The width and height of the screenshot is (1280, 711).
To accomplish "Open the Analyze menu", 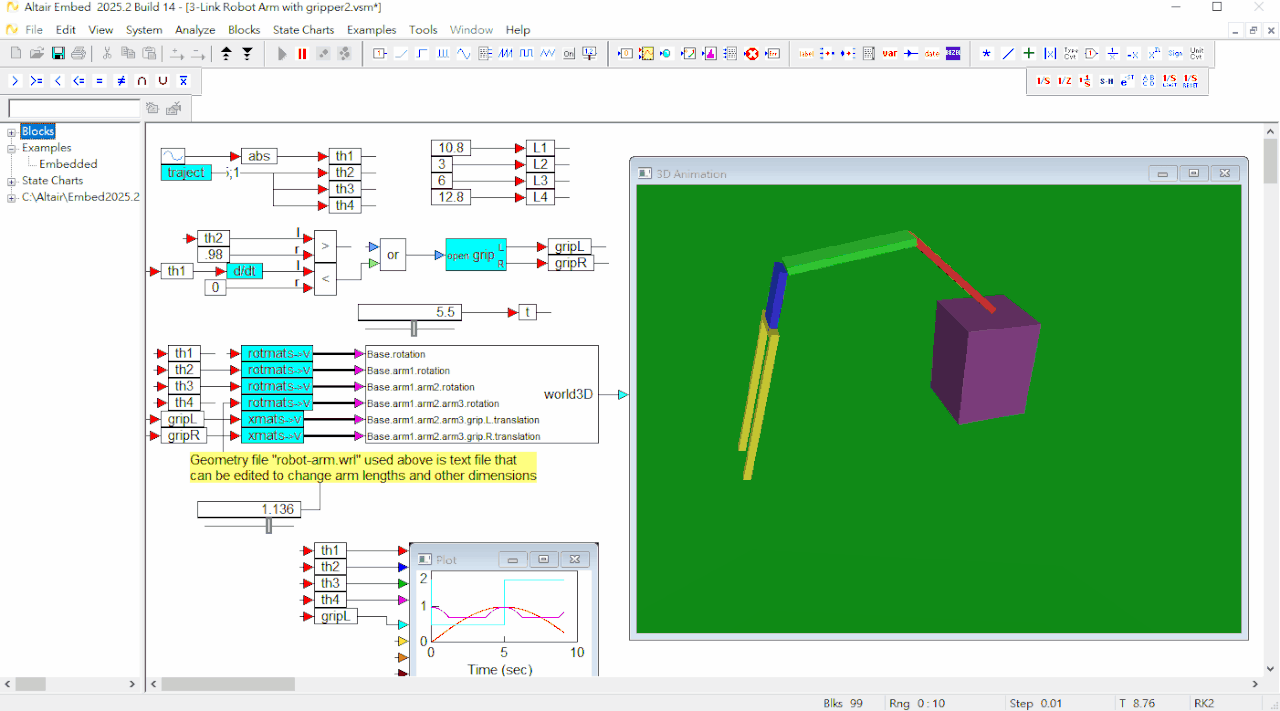I will (195, 30).
